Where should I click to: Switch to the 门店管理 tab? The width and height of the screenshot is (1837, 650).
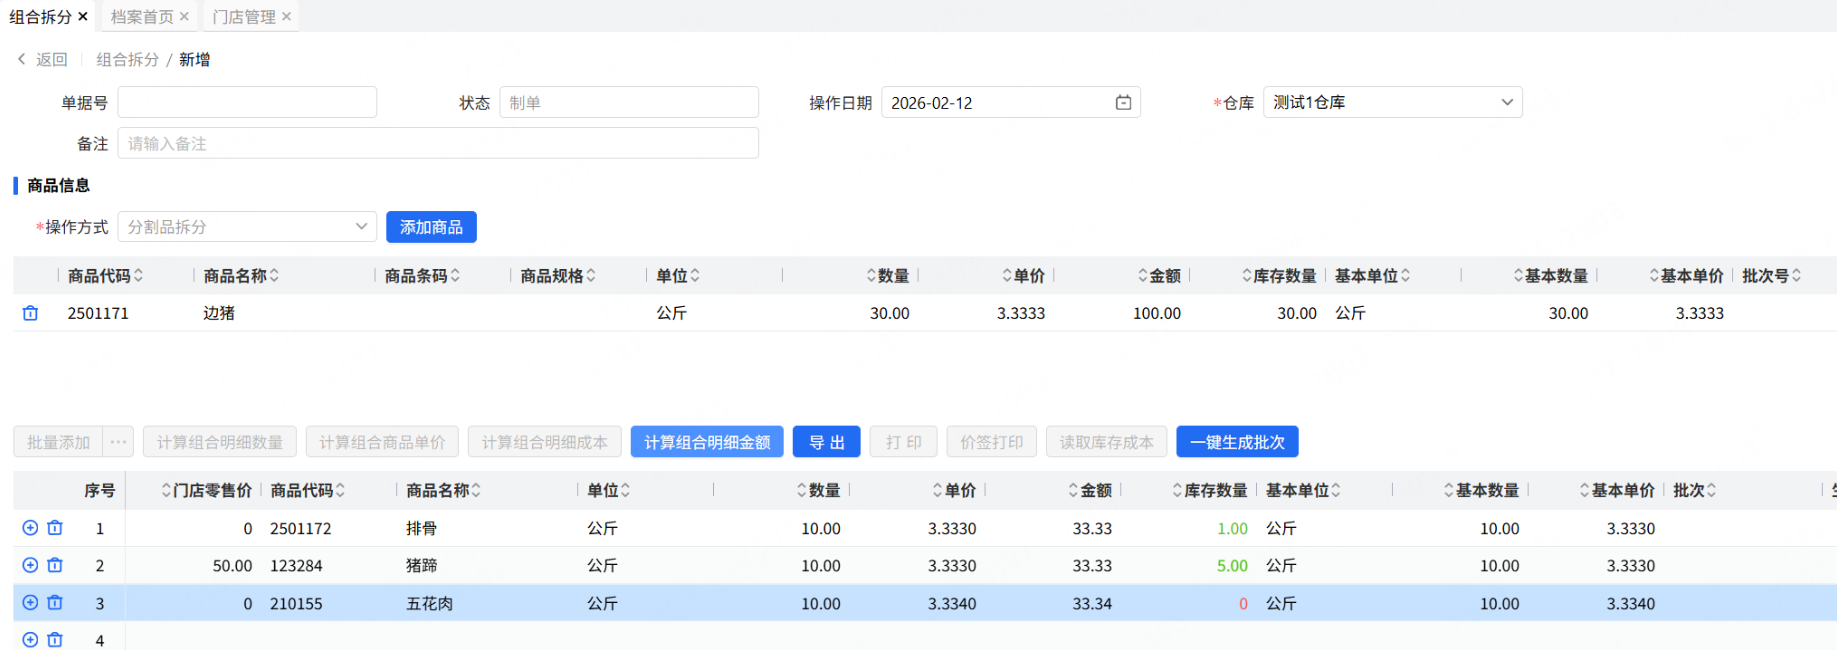coord(244,17)
